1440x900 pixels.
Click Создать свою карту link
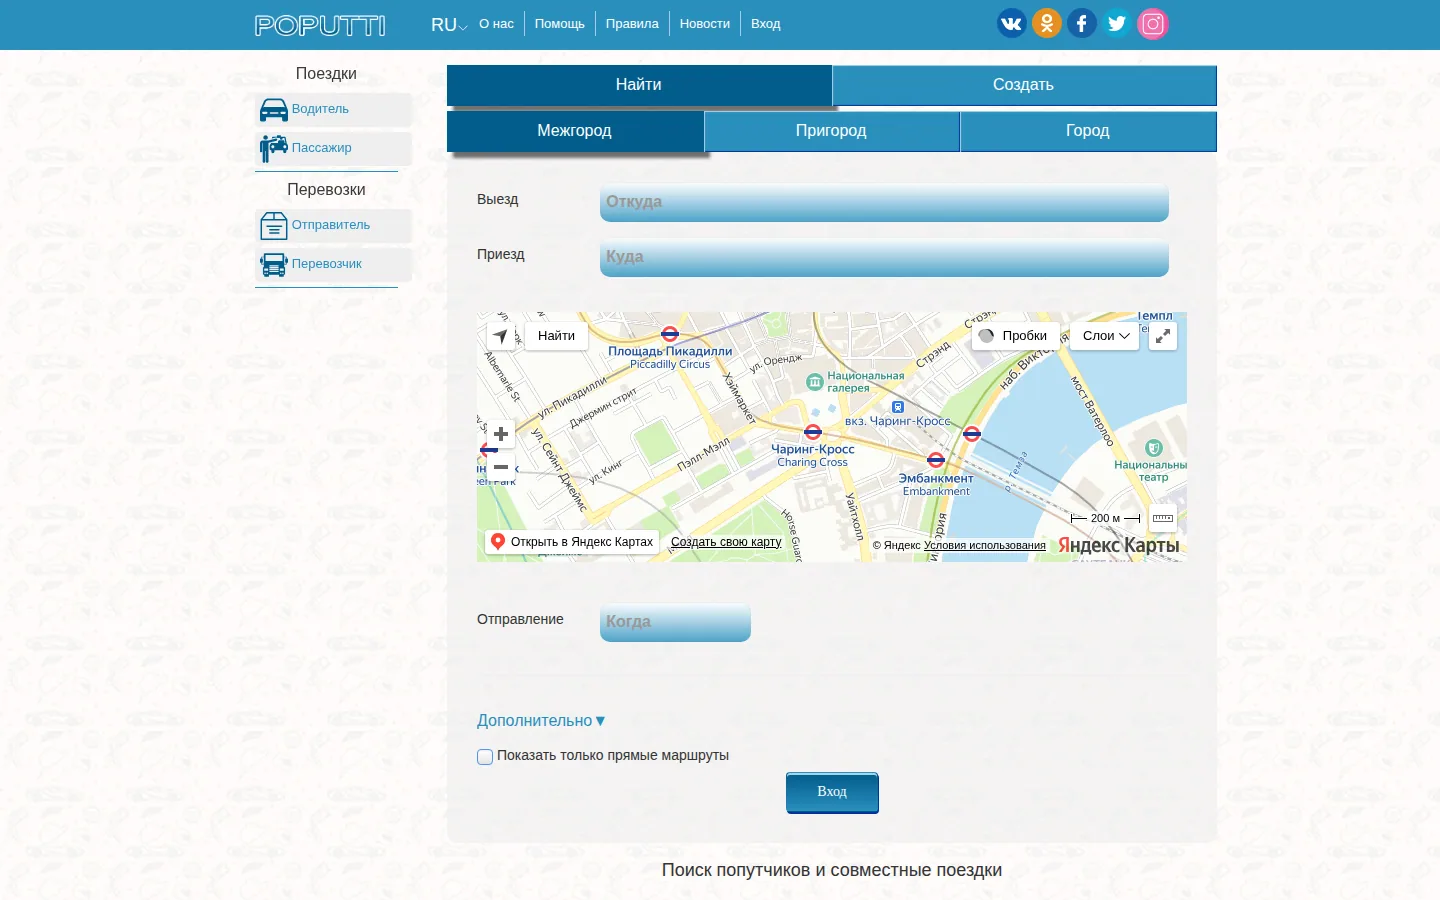pyautogui.click(x=726, y=542)
